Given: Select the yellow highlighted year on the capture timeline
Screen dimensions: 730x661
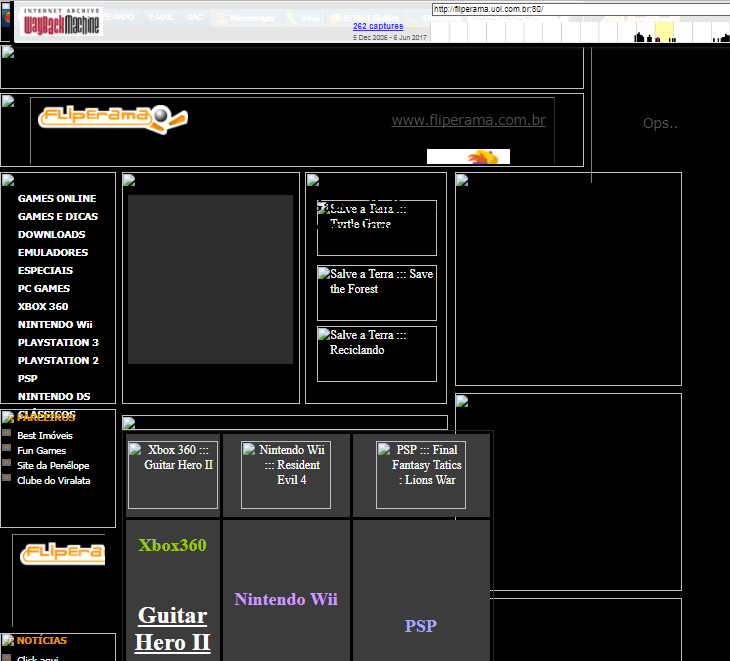Looking at the screenshot, I should [x=664, y=32].
